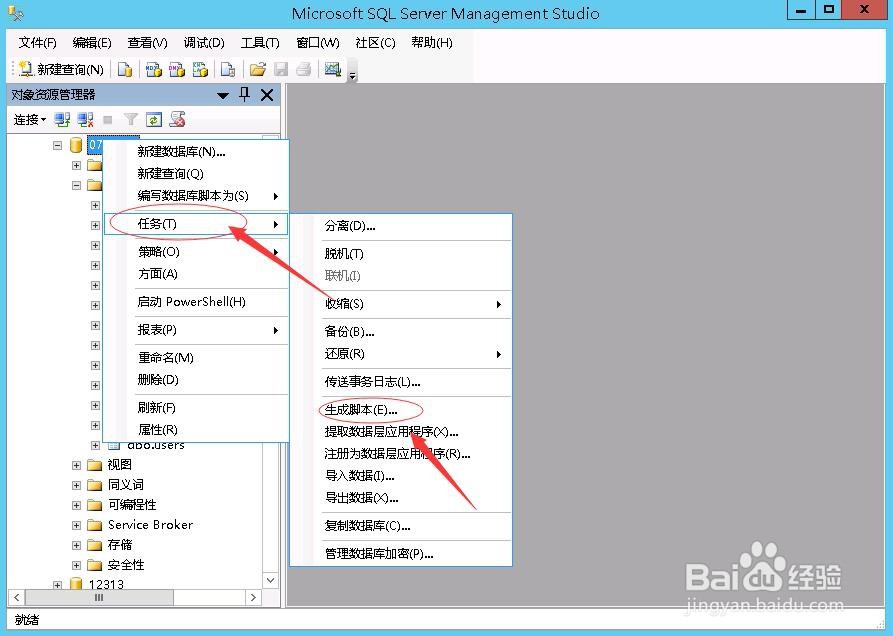Viewport: 893px width, 636px height.
Task: Click the Refresh icon in Object Explorer
Action: pyautogui.click(x=154, y=120)
